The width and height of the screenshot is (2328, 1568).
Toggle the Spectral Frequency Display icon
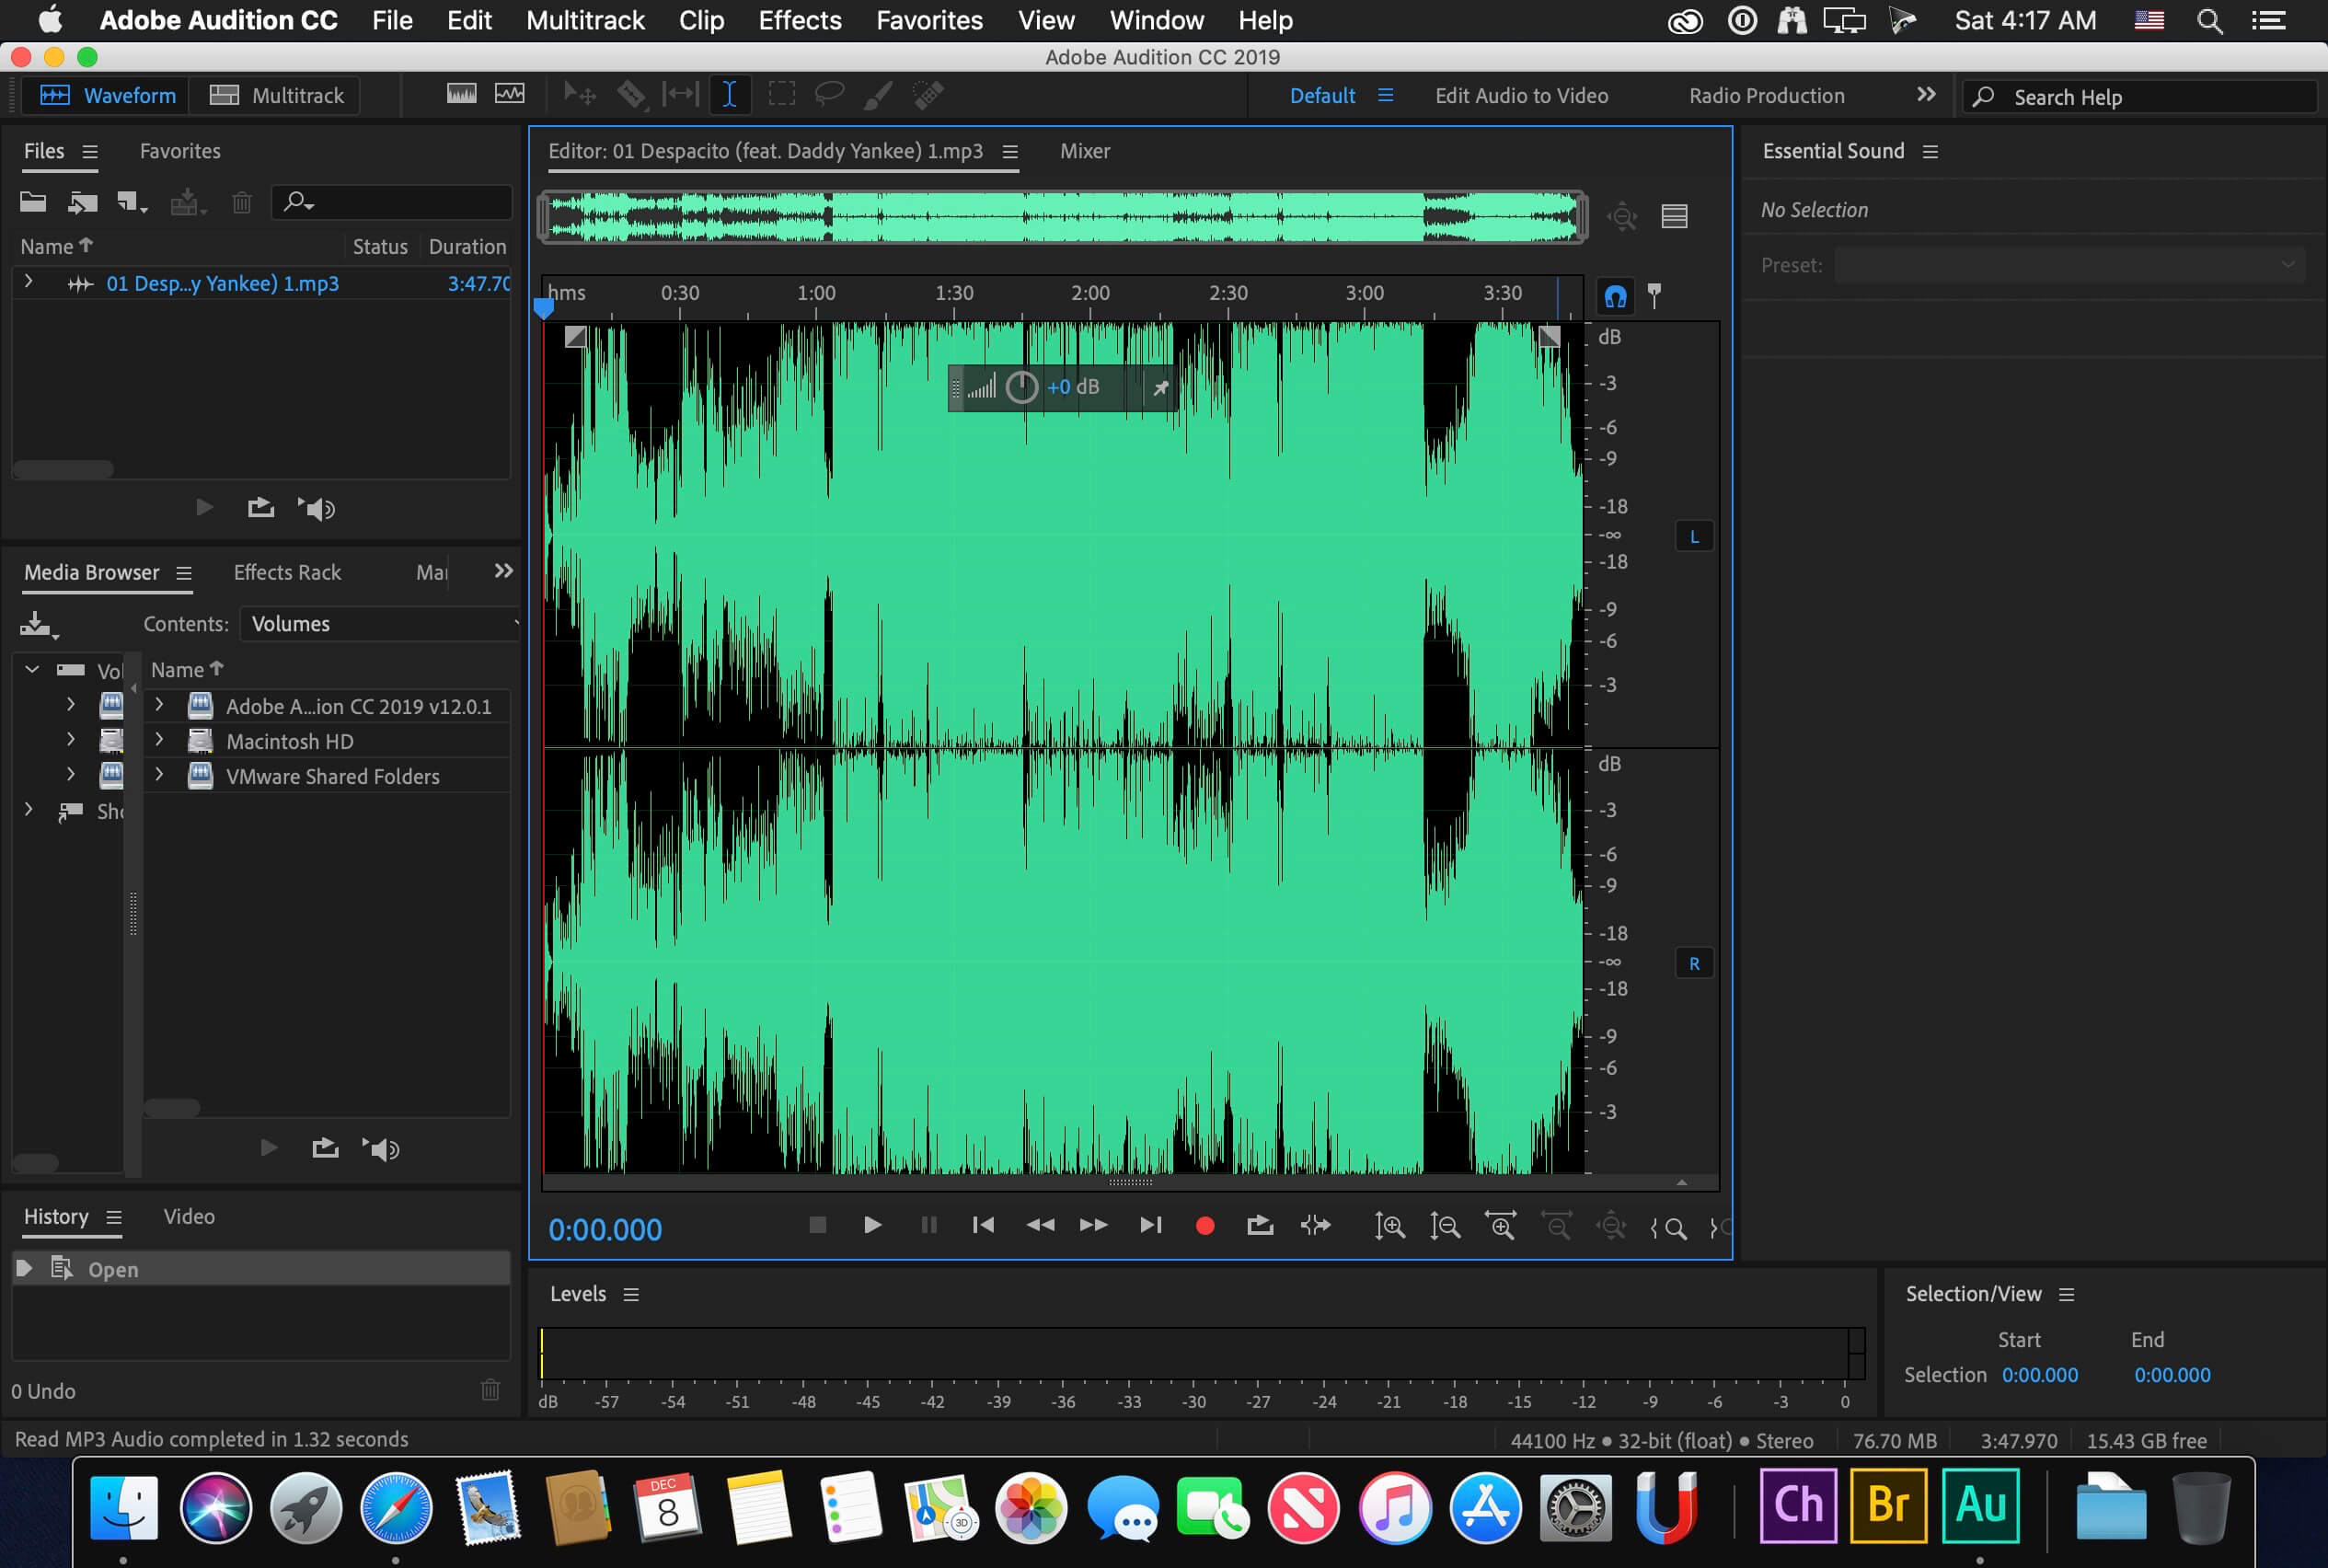[x=460, y=95]
